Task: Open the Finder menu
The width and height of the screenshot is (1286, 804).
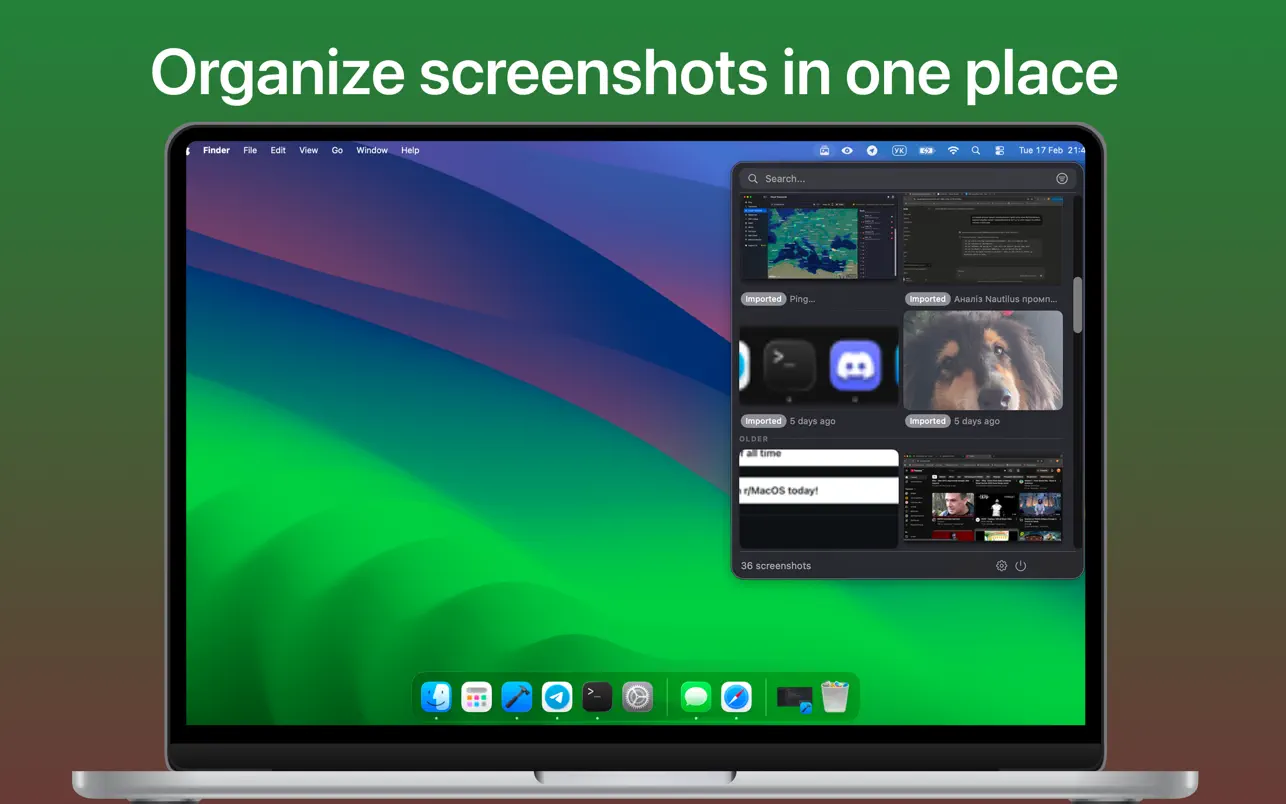Action: click(x=216, y=151)
